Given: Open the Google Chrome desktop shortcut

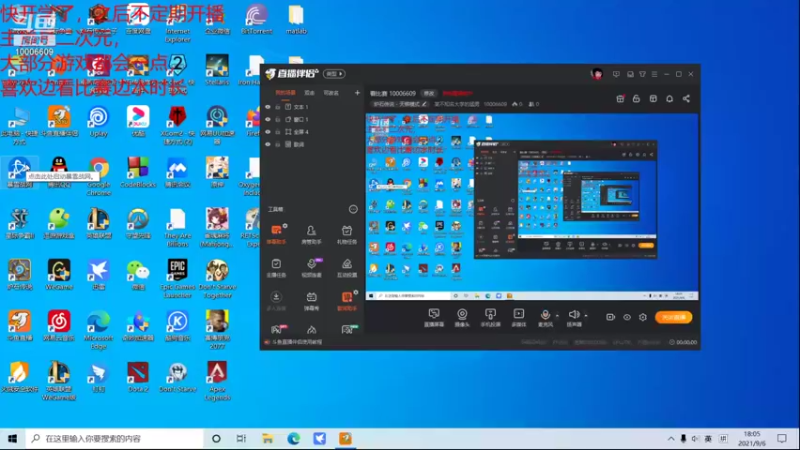Looking at the screenshot, I should coord(98,177).
